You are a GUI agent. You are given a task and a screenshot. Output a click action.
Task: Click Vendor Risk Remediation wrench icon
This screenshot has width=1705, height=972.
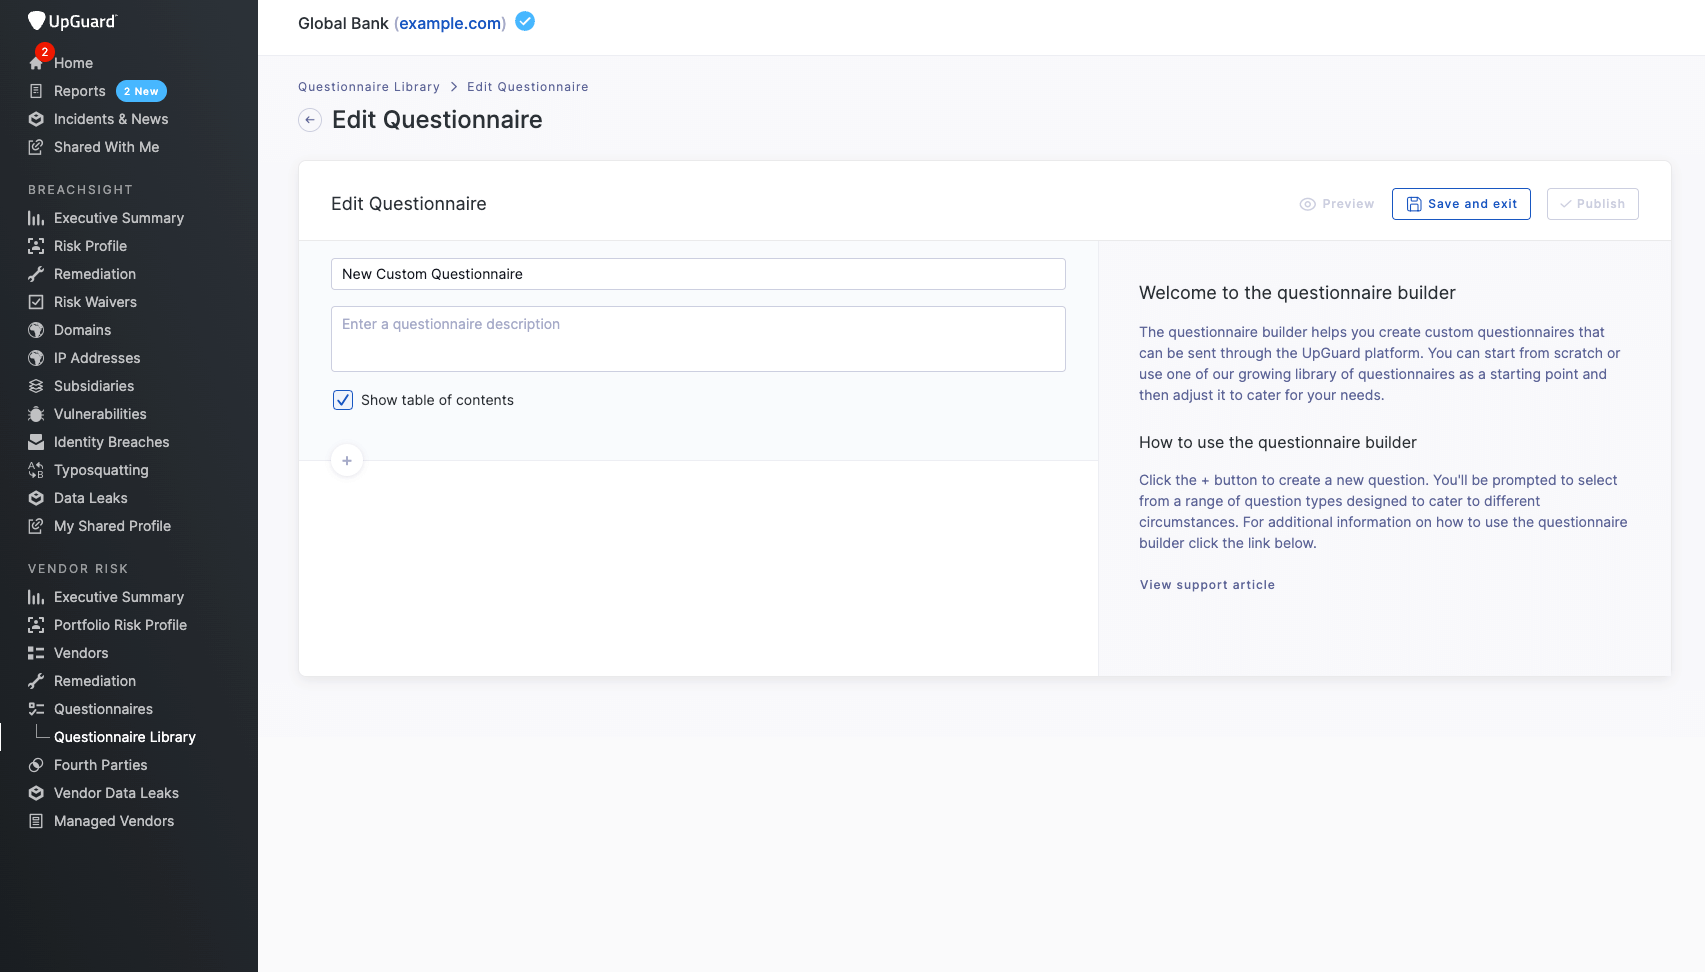click(x=36, y=681)
